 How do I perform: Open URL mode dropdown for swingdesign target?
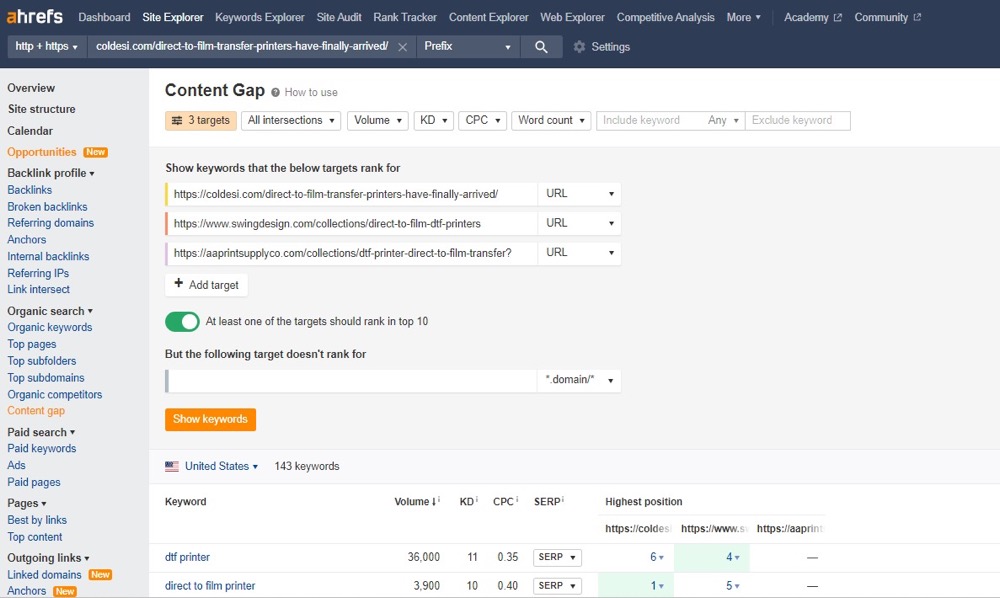click(x=579, y=223)
